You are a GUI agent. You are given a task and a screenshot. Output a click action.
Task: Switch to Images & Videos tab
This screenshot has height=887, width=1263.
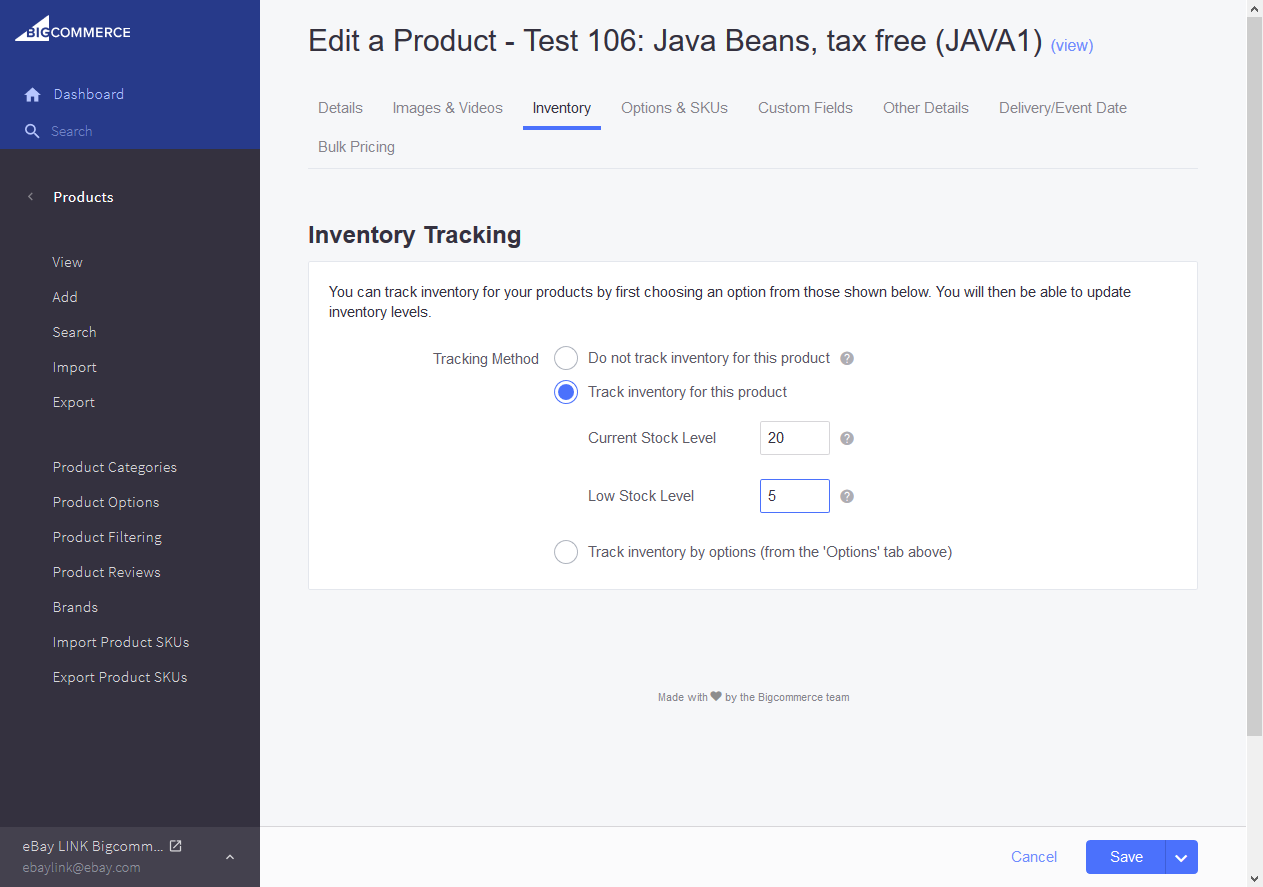(x=448, y=108)
